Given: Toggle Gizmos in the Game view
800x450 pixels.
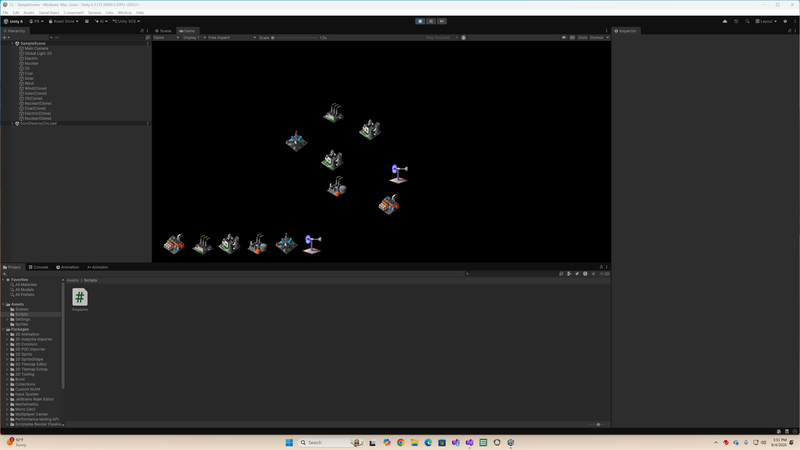Looking at the screenshot, I should pyautogui.click(x=596, y=38).
